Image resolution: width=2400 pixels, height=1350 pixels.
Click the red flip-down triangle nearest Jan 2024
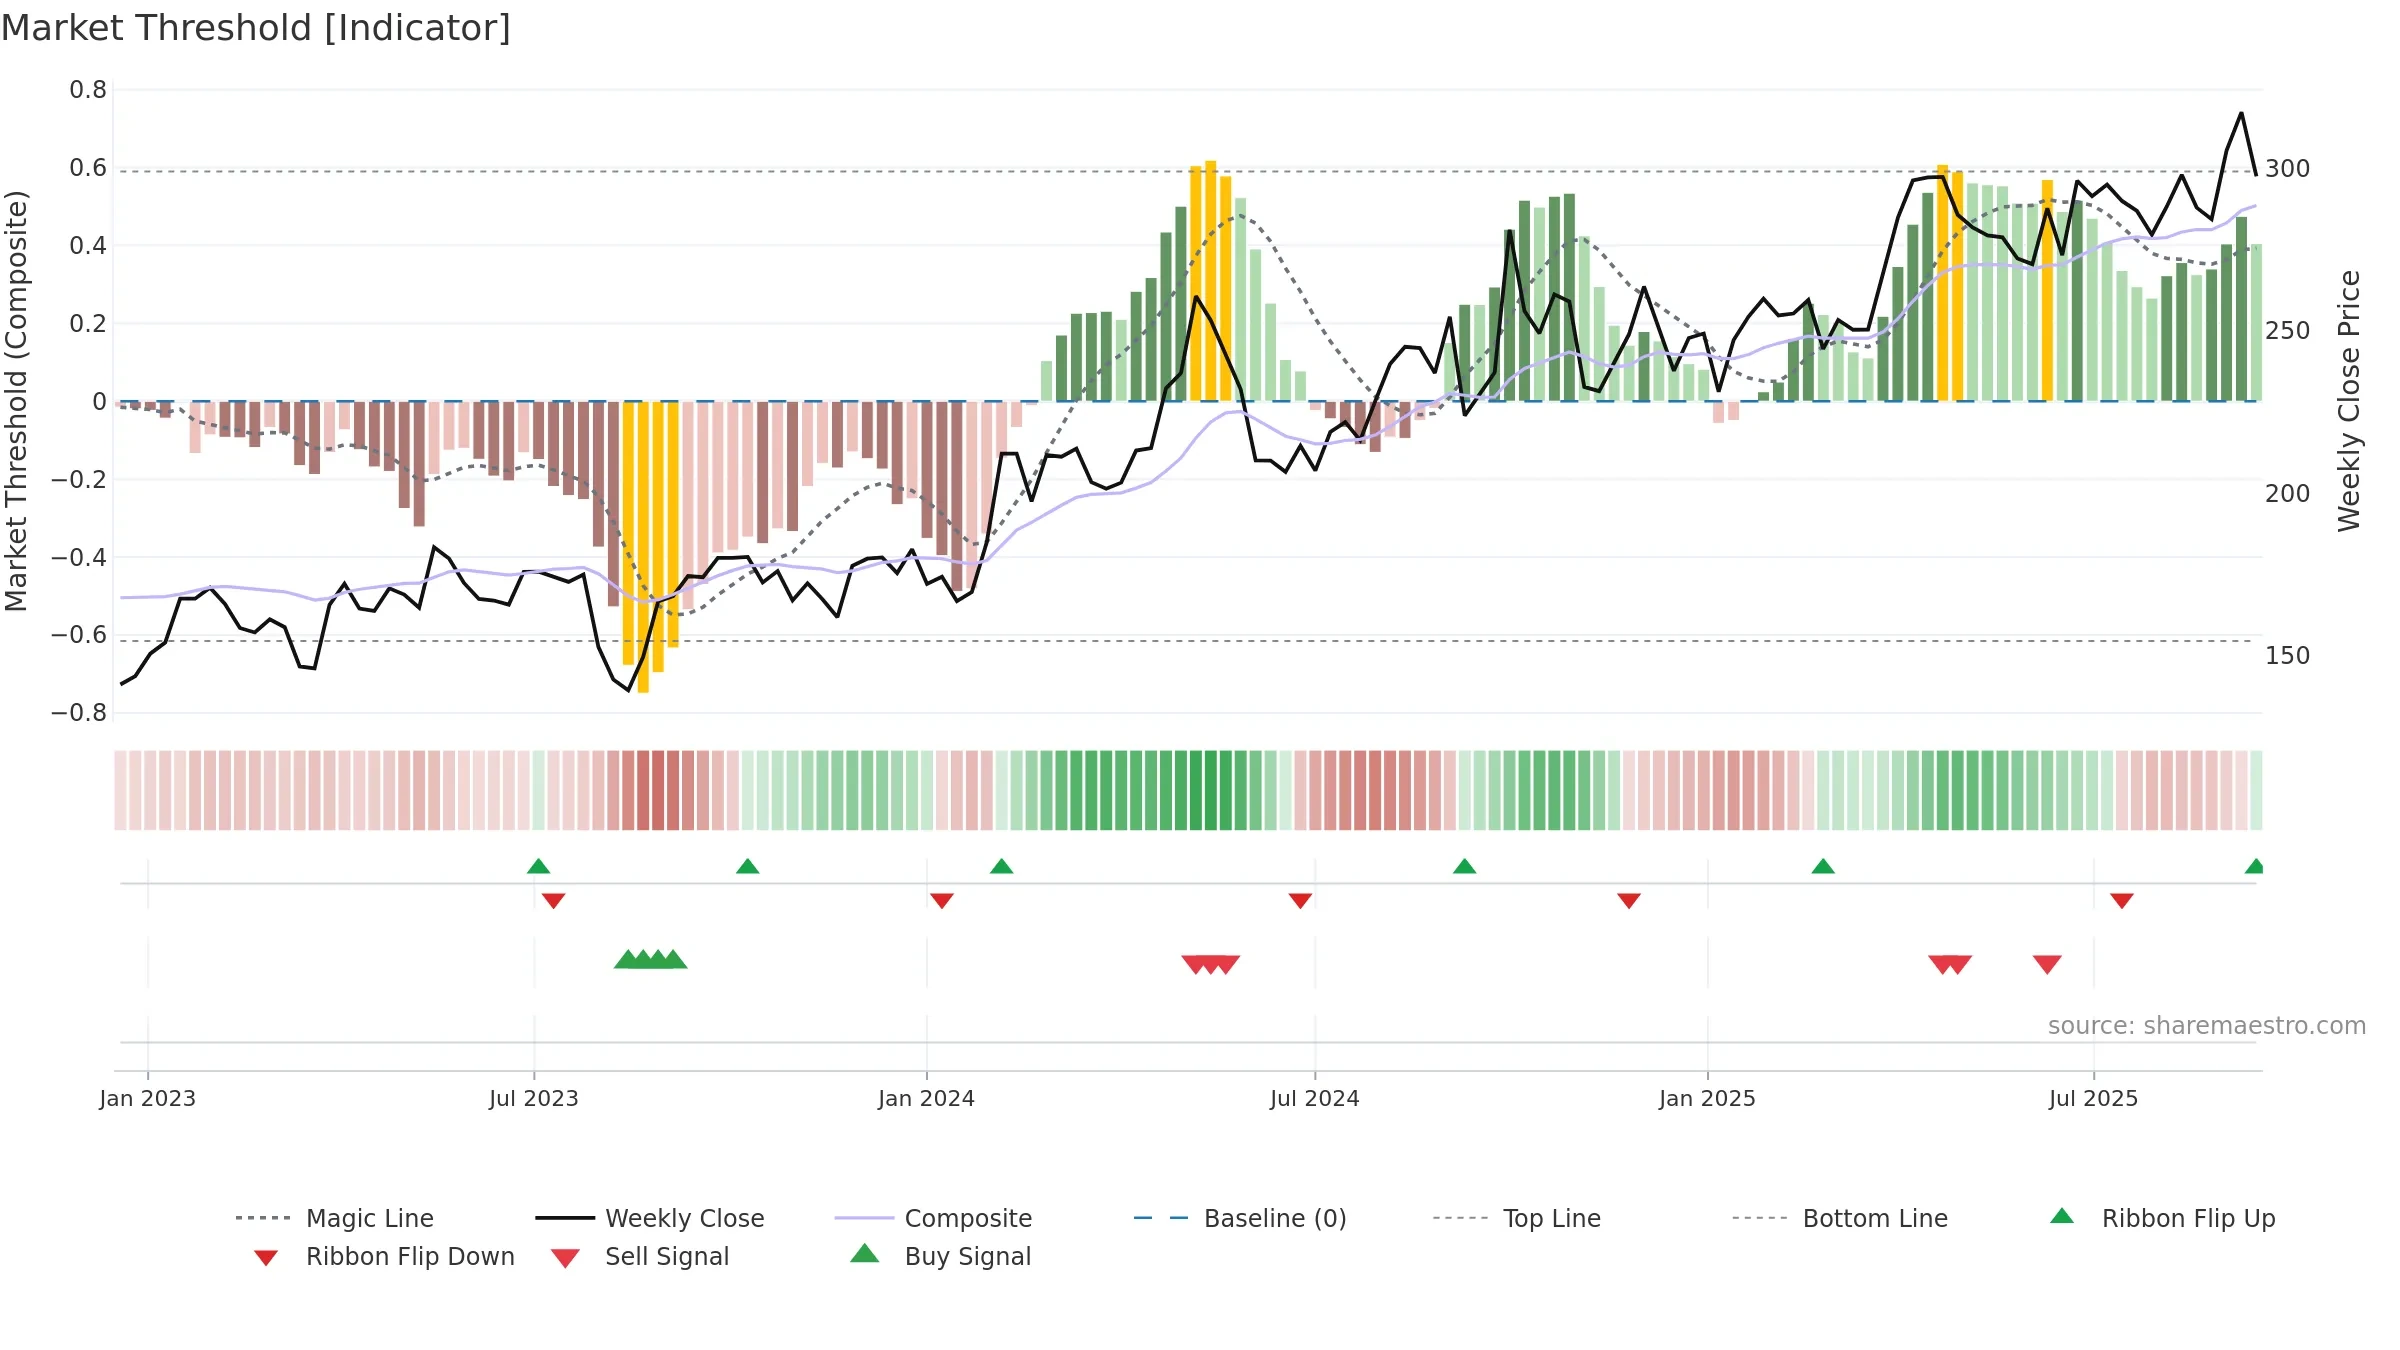[x=942, y=901]
